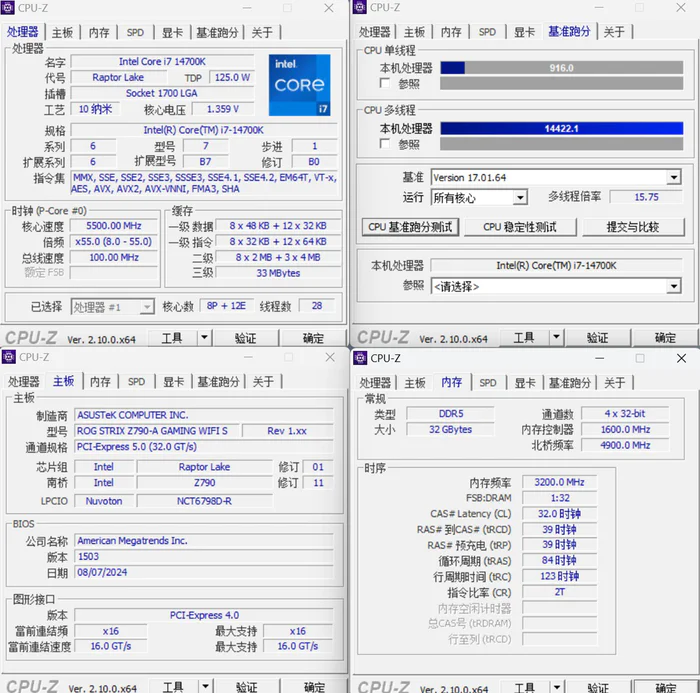Click FSB:DRAM ratio value 1:32

coord(559,498)
